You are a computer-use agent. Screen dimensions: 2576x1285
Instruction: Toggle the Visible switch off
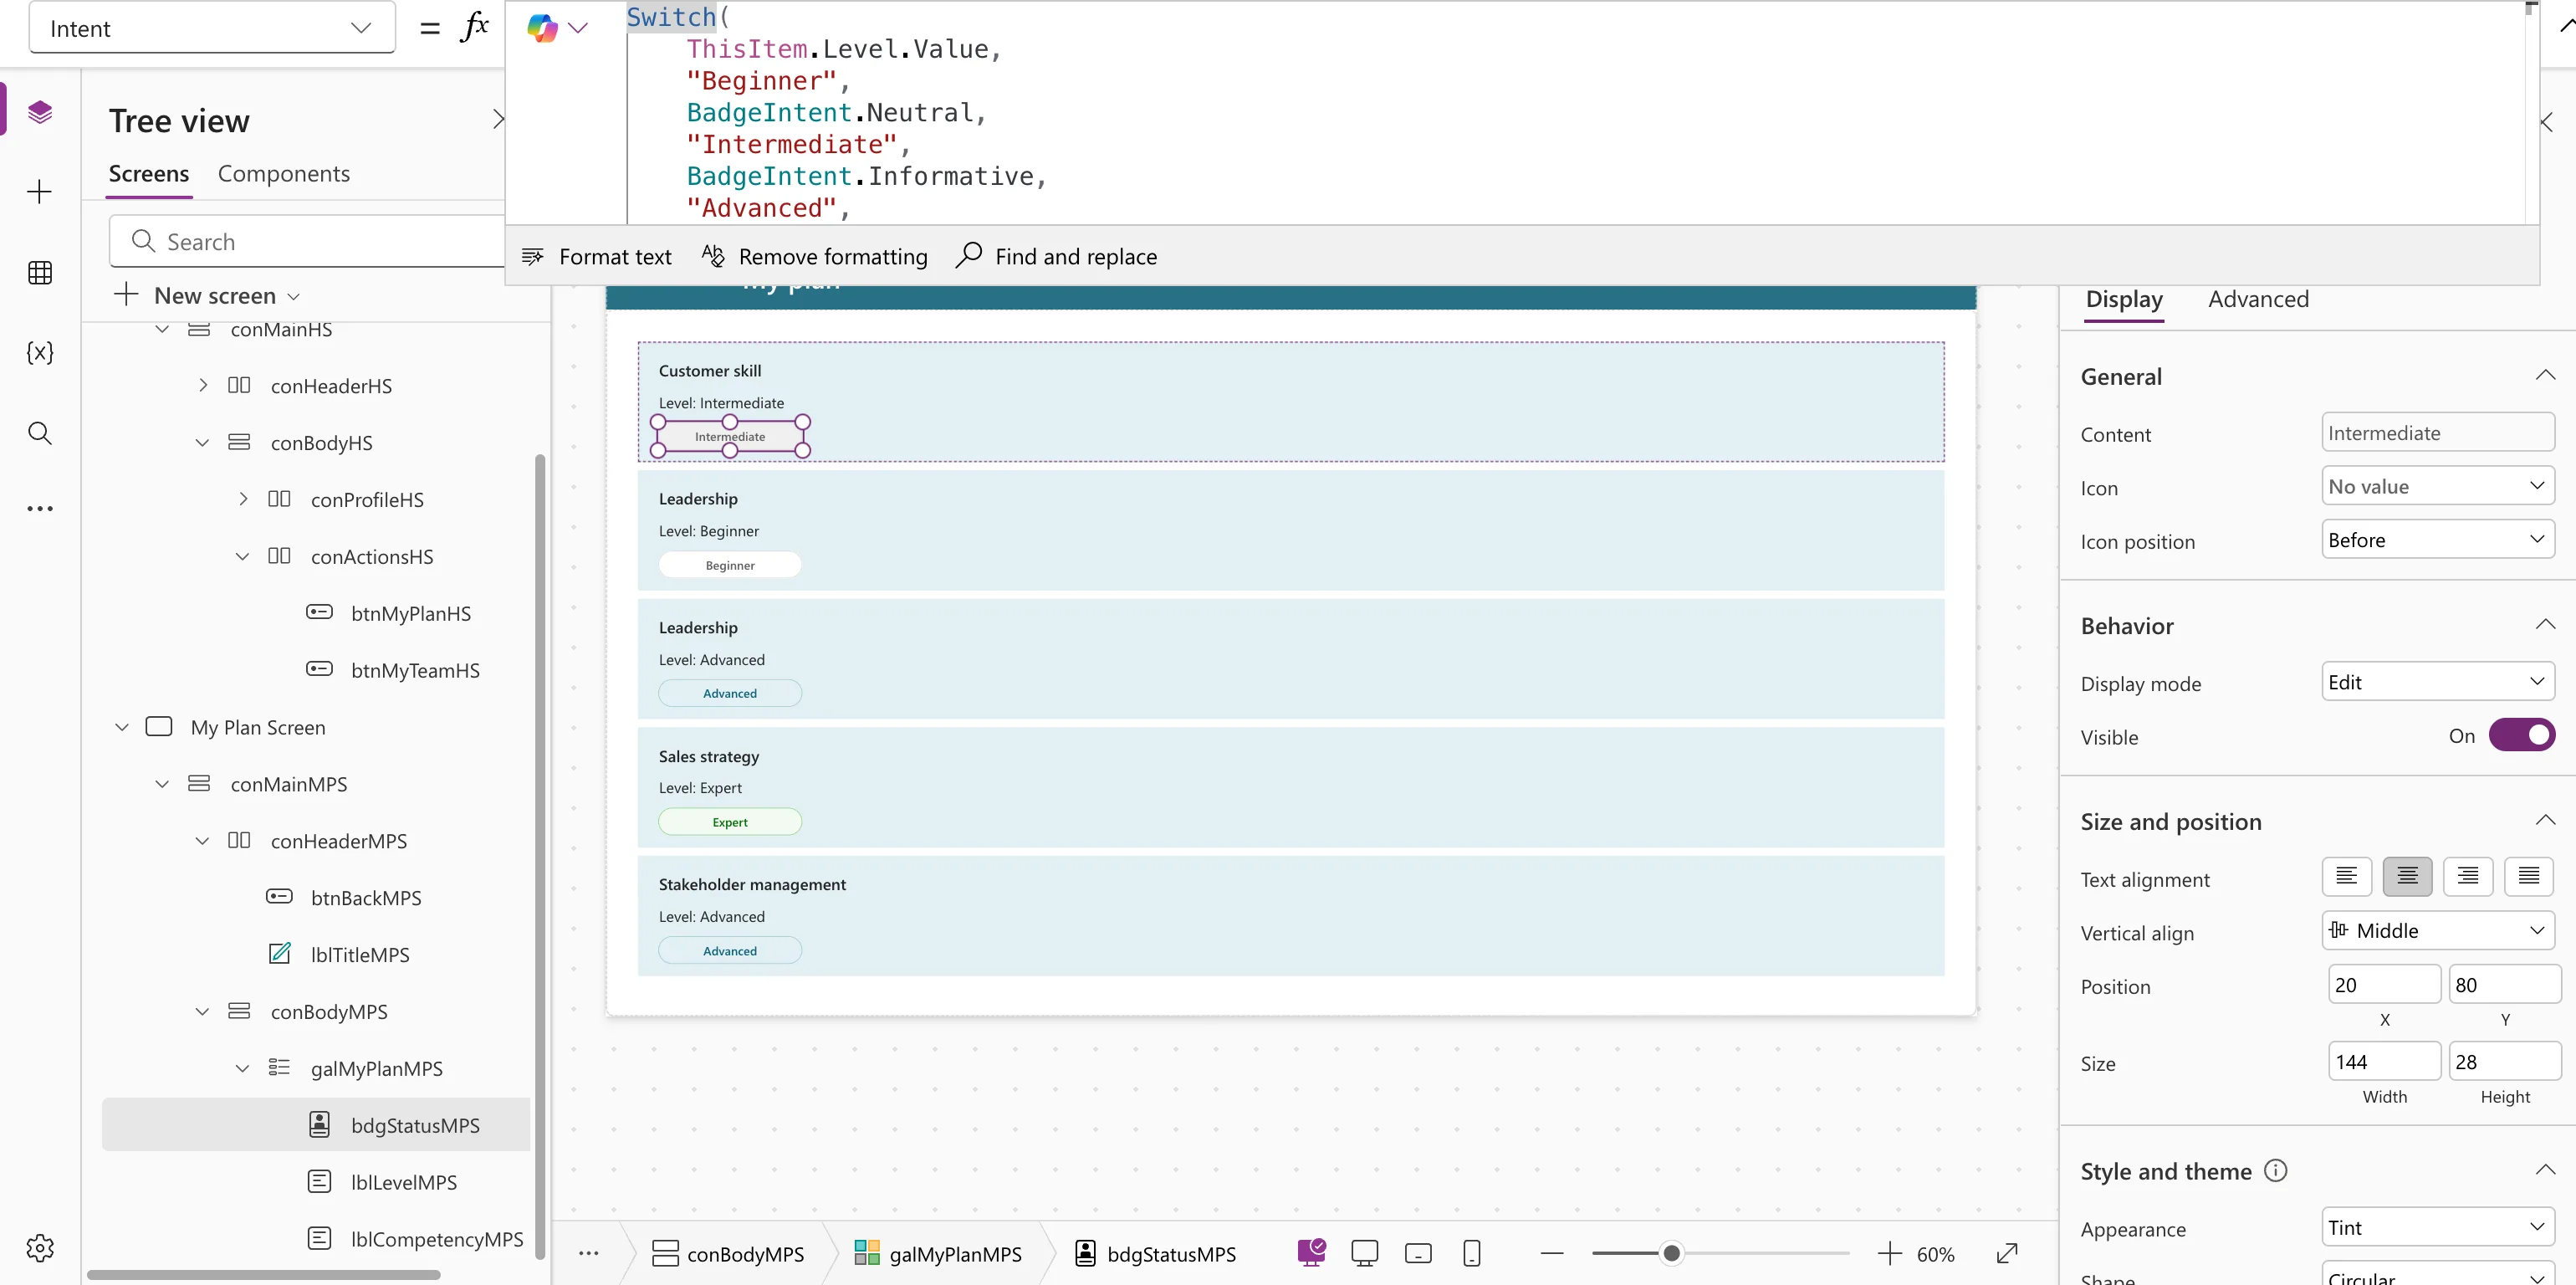pyautogui.click(x=2521, y=735)
